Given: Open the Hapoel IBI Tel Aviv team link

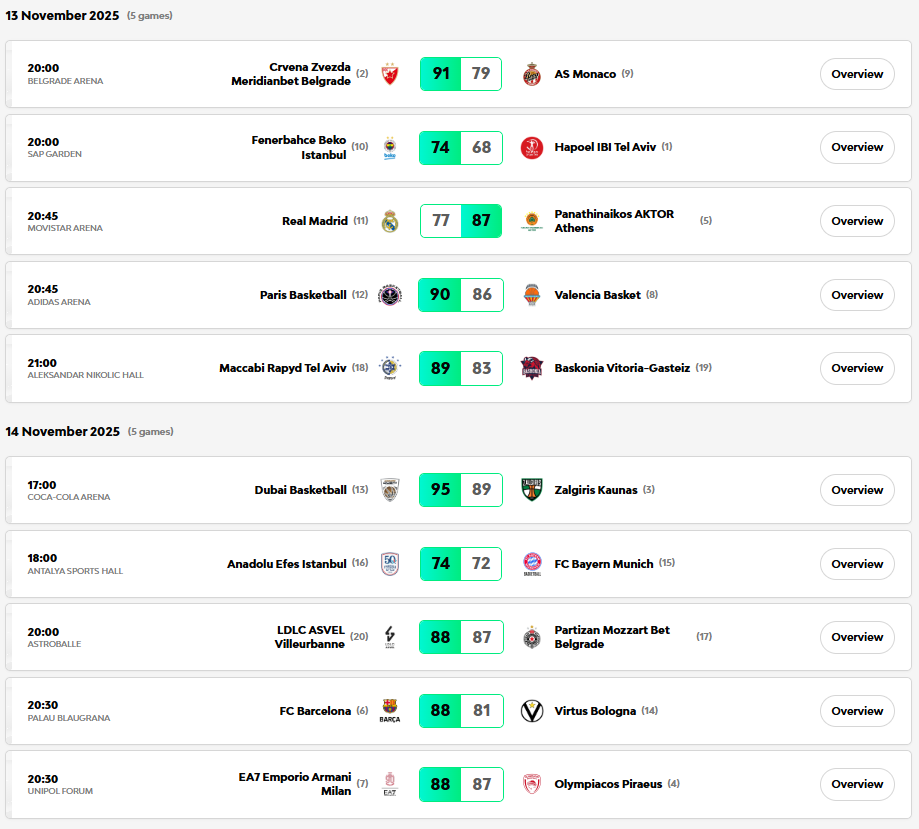Looking at the screenshot, I should coord(605,147).
